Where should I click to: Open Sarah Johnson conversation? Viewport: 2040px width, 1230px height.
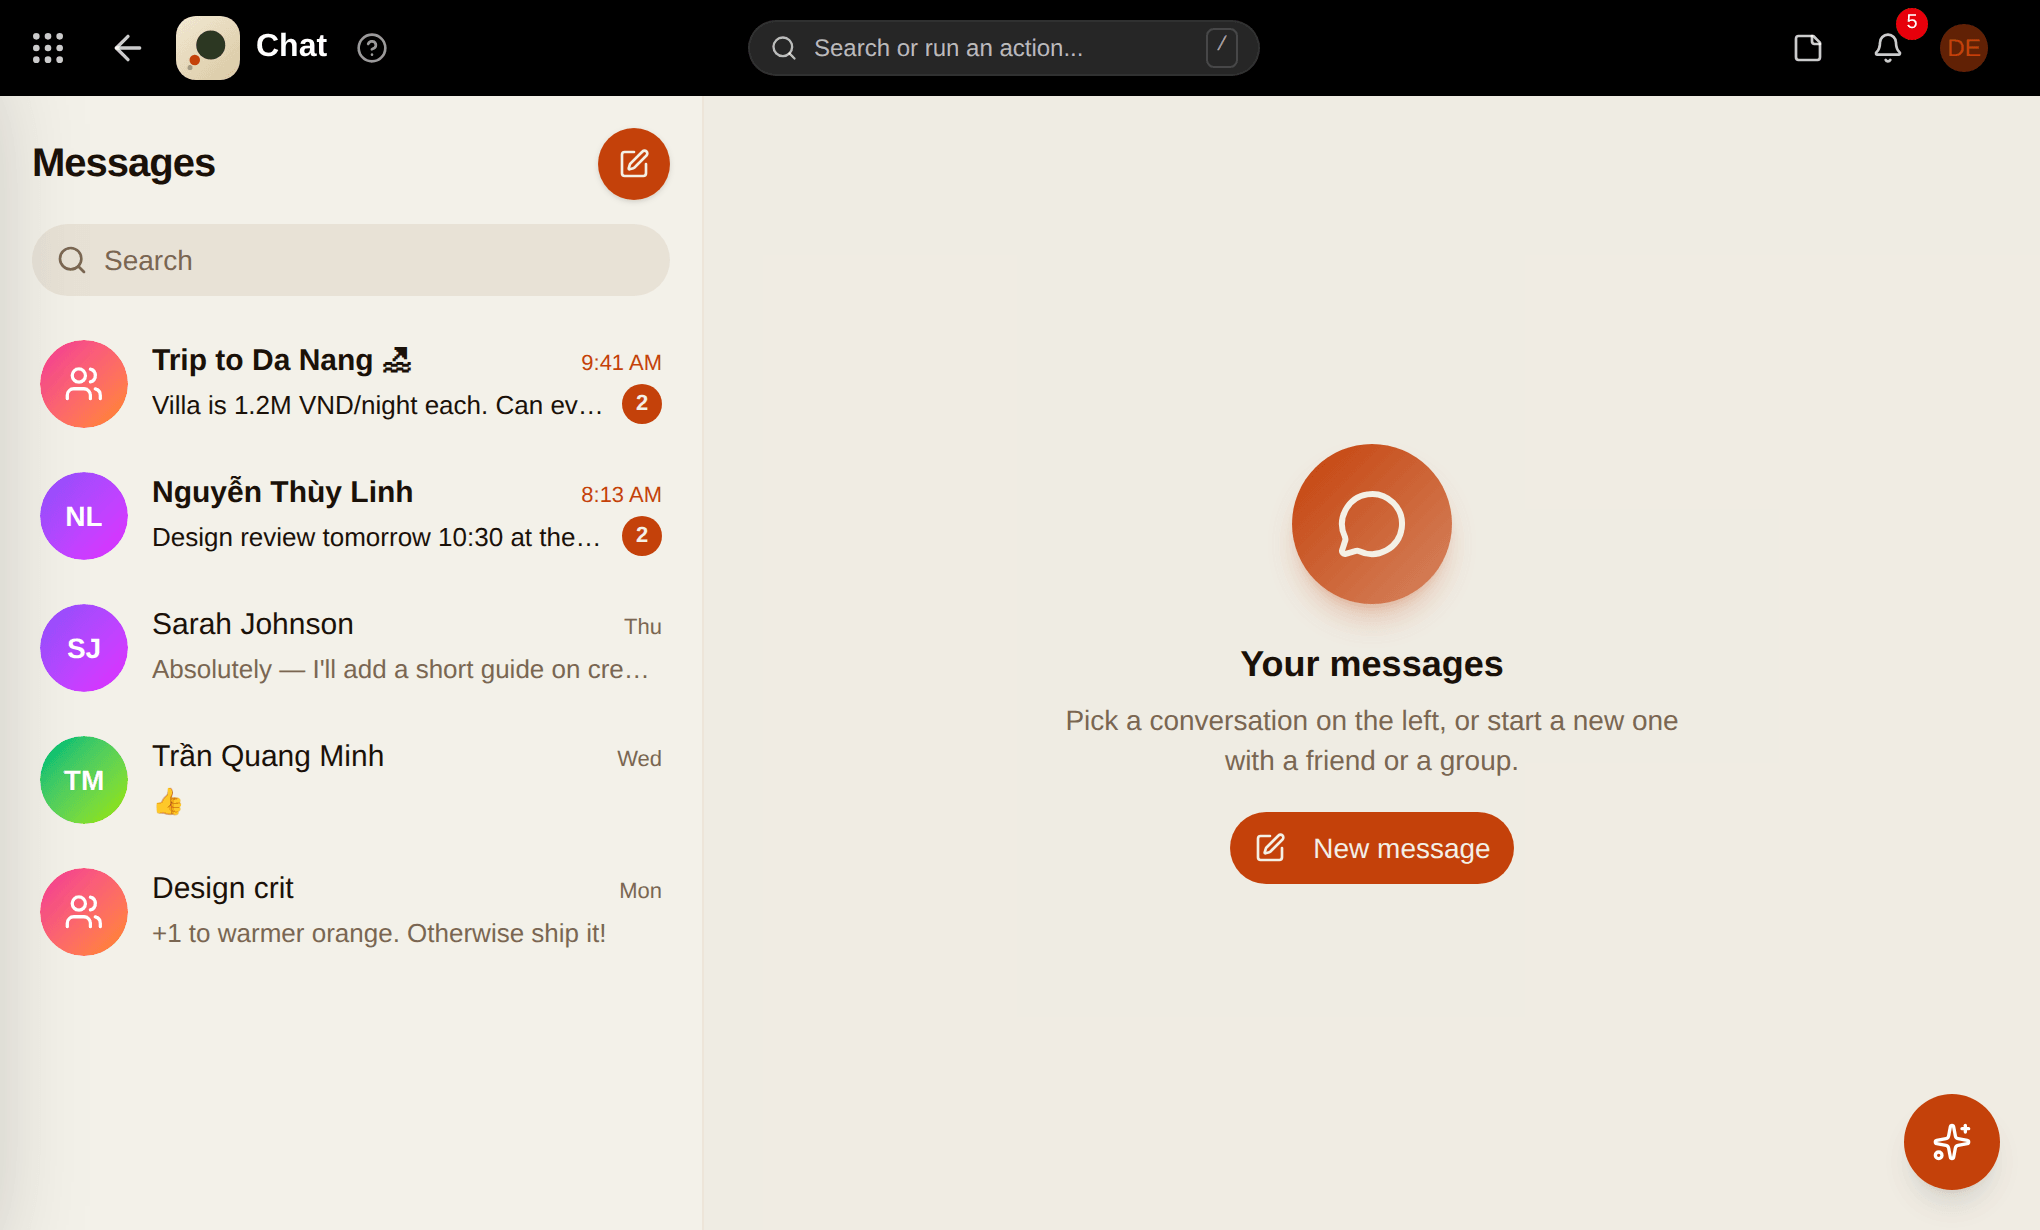(x=351, y=648)
